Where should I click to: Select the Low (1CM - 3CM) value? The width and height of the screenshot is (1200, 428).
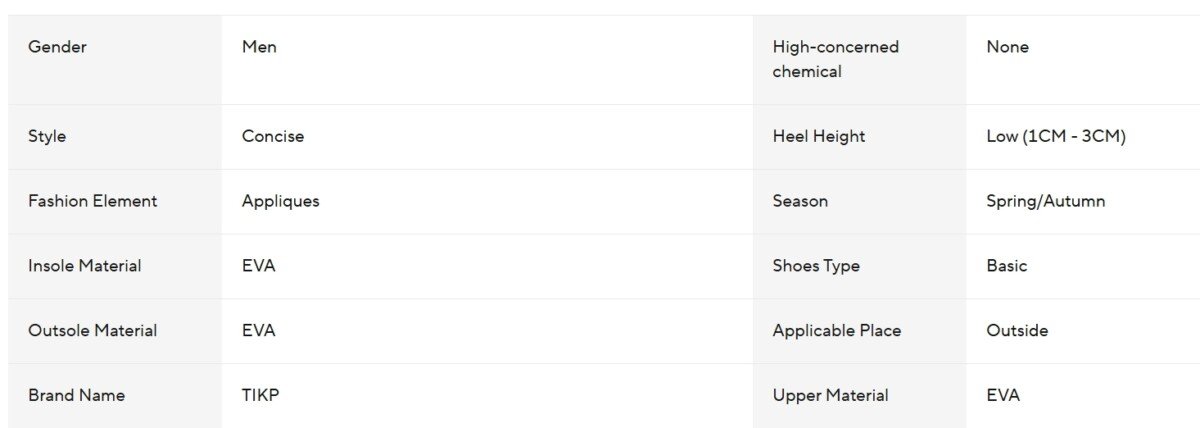click(1055, 136)
